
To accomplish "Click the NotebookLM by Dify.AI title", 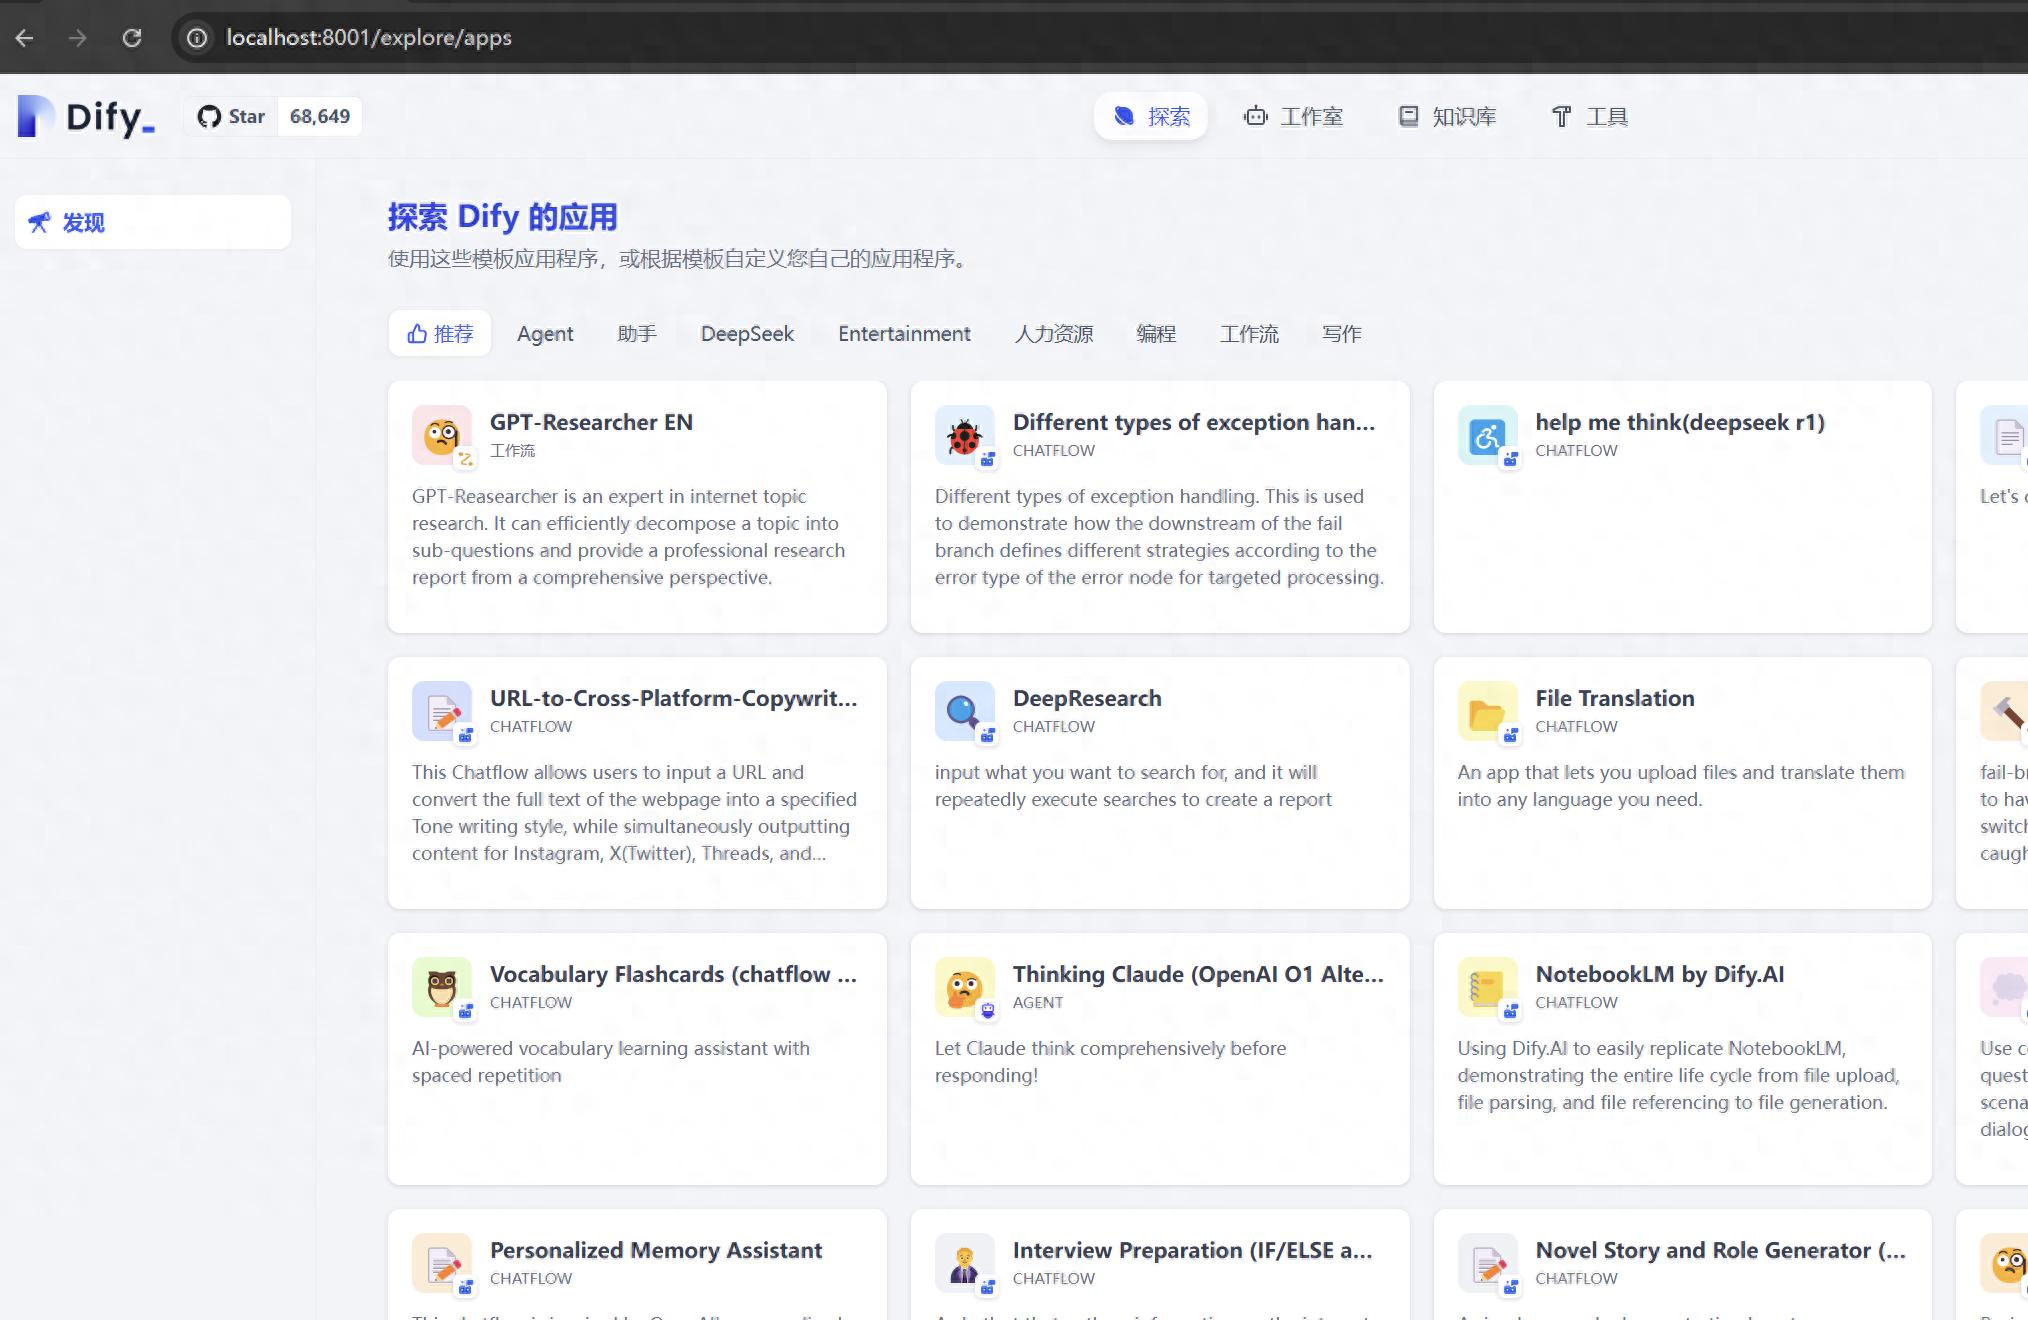I will coord(1660,974).
